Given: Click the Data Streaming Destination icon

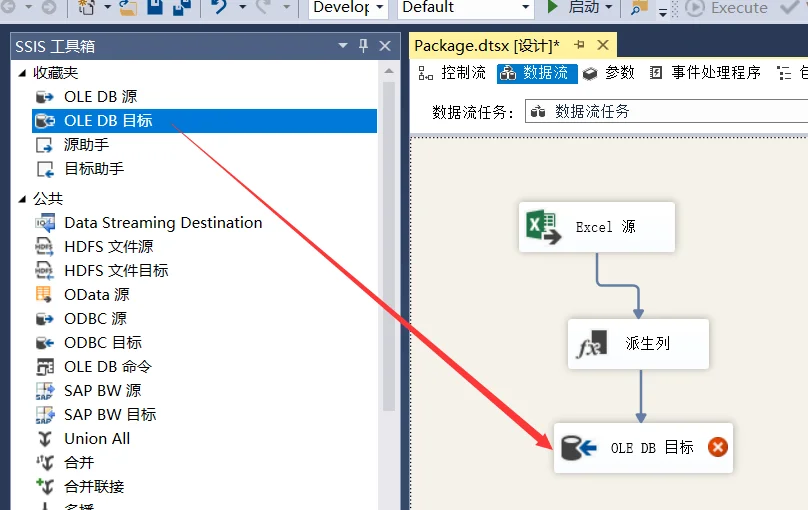Looking at the screenshot, I should pyautogui.click(x=45, y=223).
